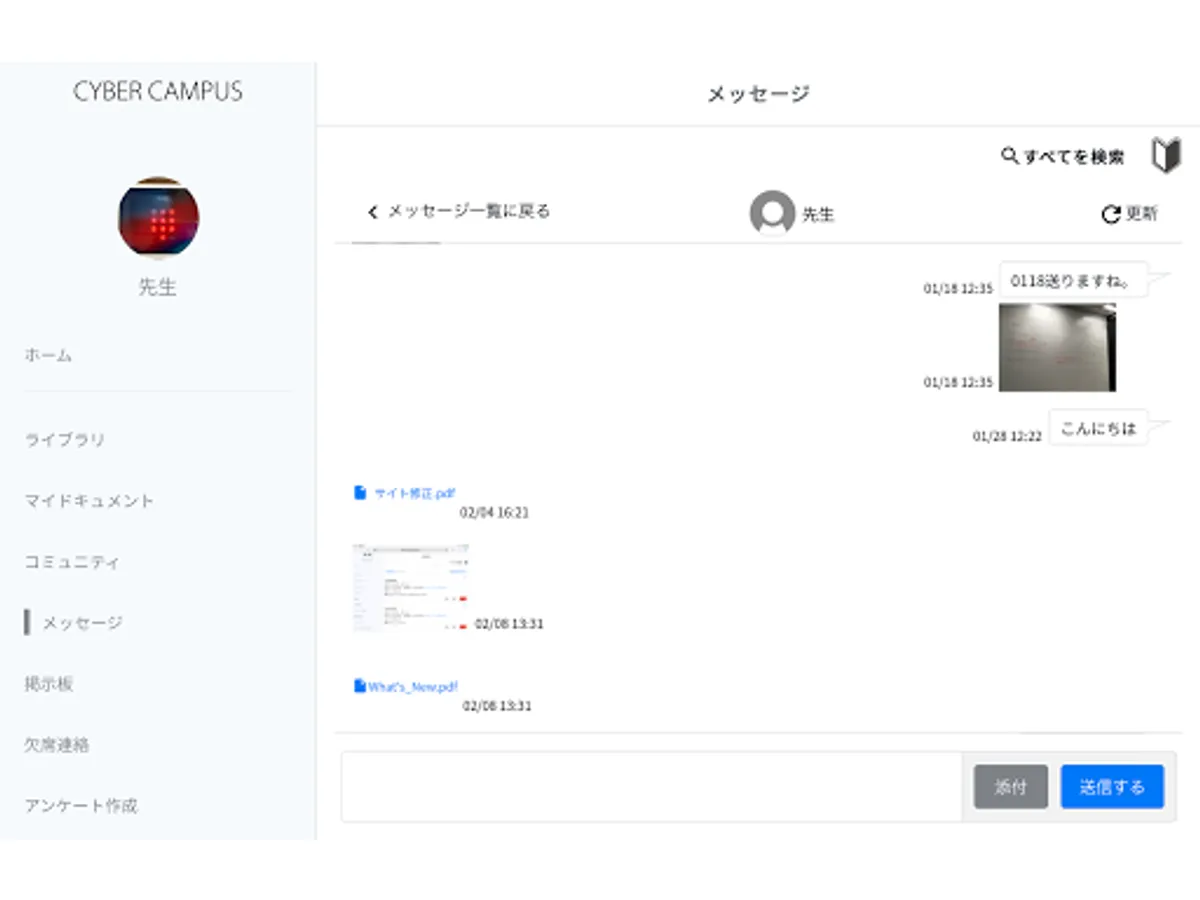Screen dimensions: 1200x900
Task: Click the 更新 refresh label
Action: pyautogui.click(x=1142, y=214)
